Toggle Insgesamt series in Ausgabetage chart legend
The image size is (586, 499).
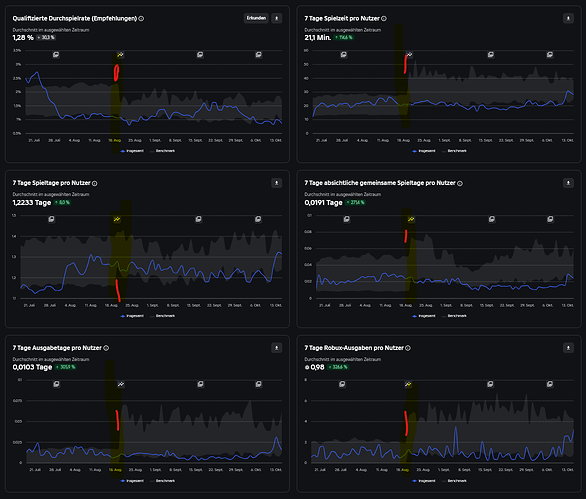click(132, 481)
